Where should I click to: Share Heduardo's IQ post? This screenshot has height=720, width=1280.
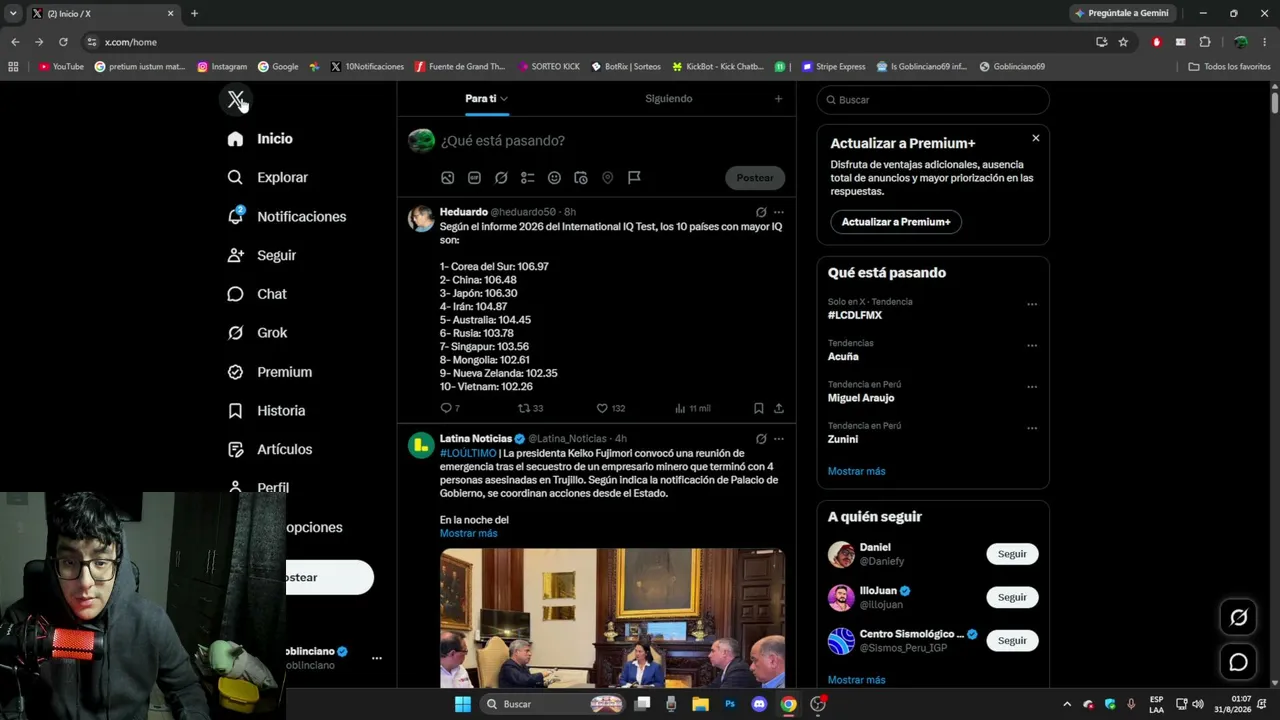coord(779,408)
